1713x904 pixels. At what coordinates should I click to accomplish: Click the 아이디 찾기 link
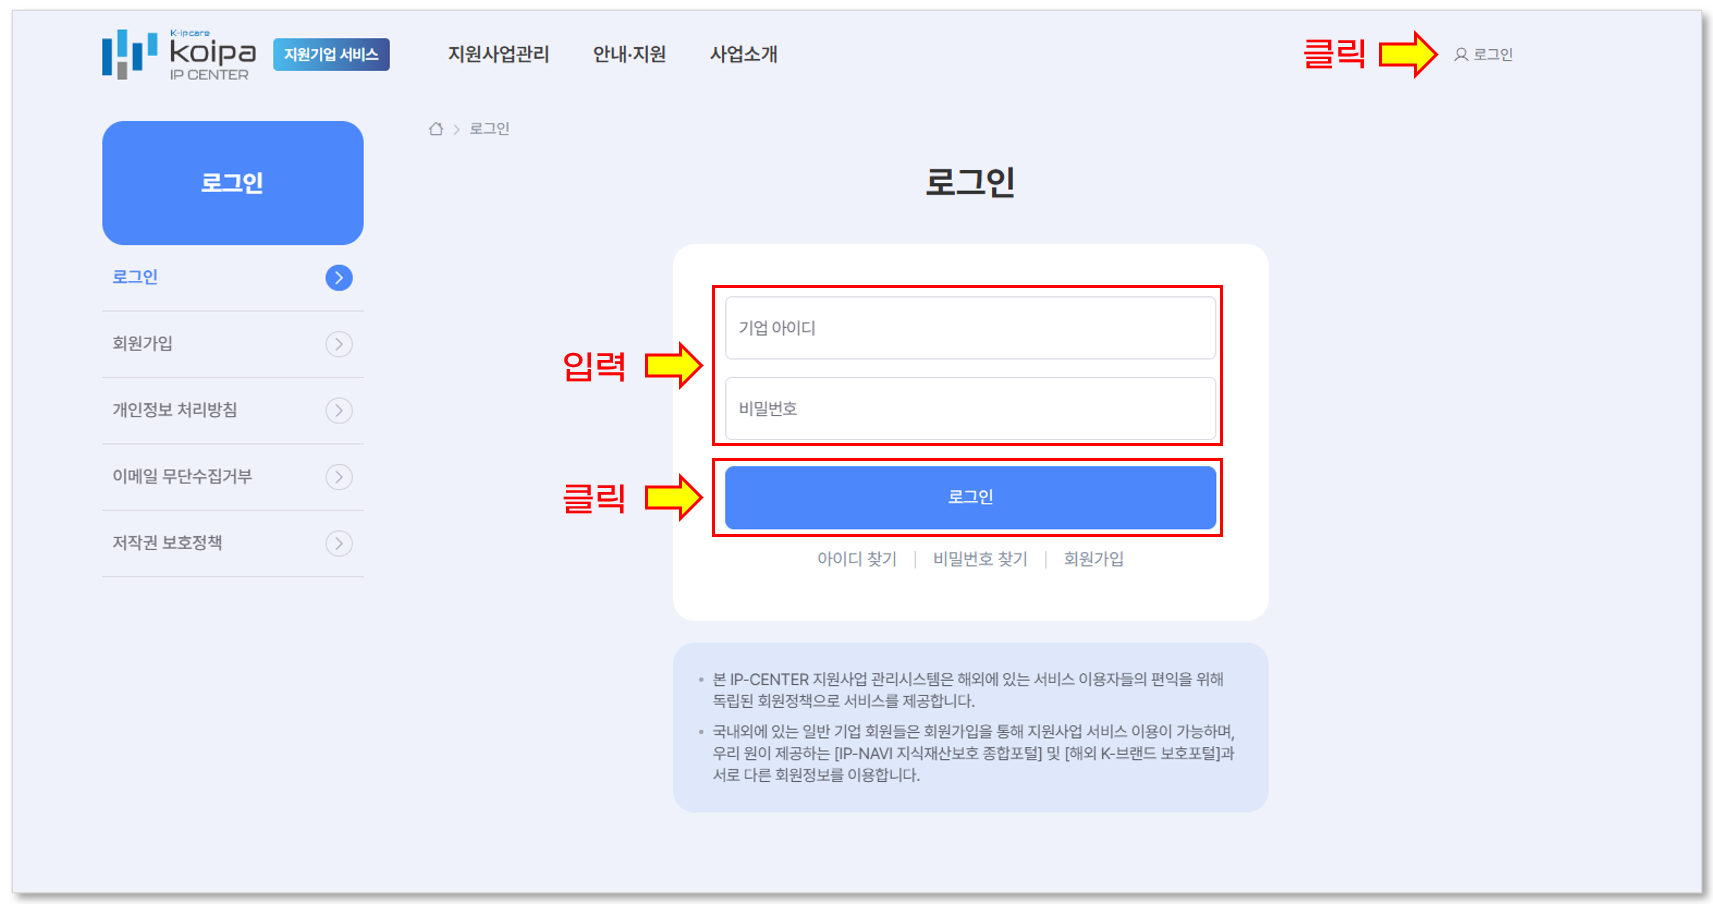857,559
